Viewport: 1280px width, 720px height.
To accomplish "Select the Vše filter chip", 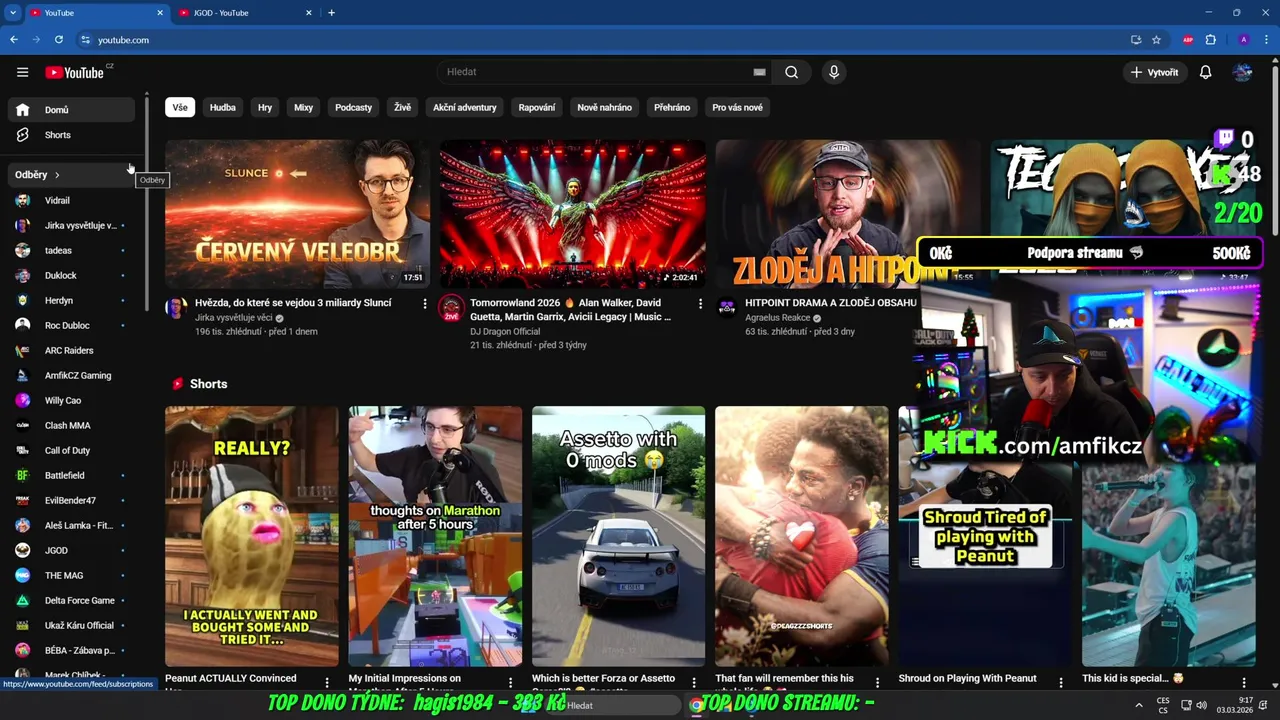I will [179, 107].
